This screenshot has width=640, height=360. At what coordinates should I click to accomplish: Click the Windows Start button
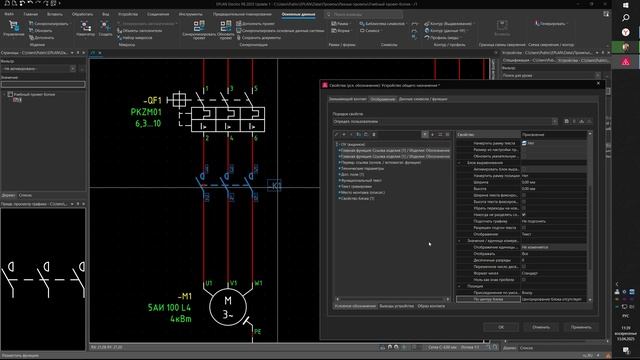(x=625, y=5)
